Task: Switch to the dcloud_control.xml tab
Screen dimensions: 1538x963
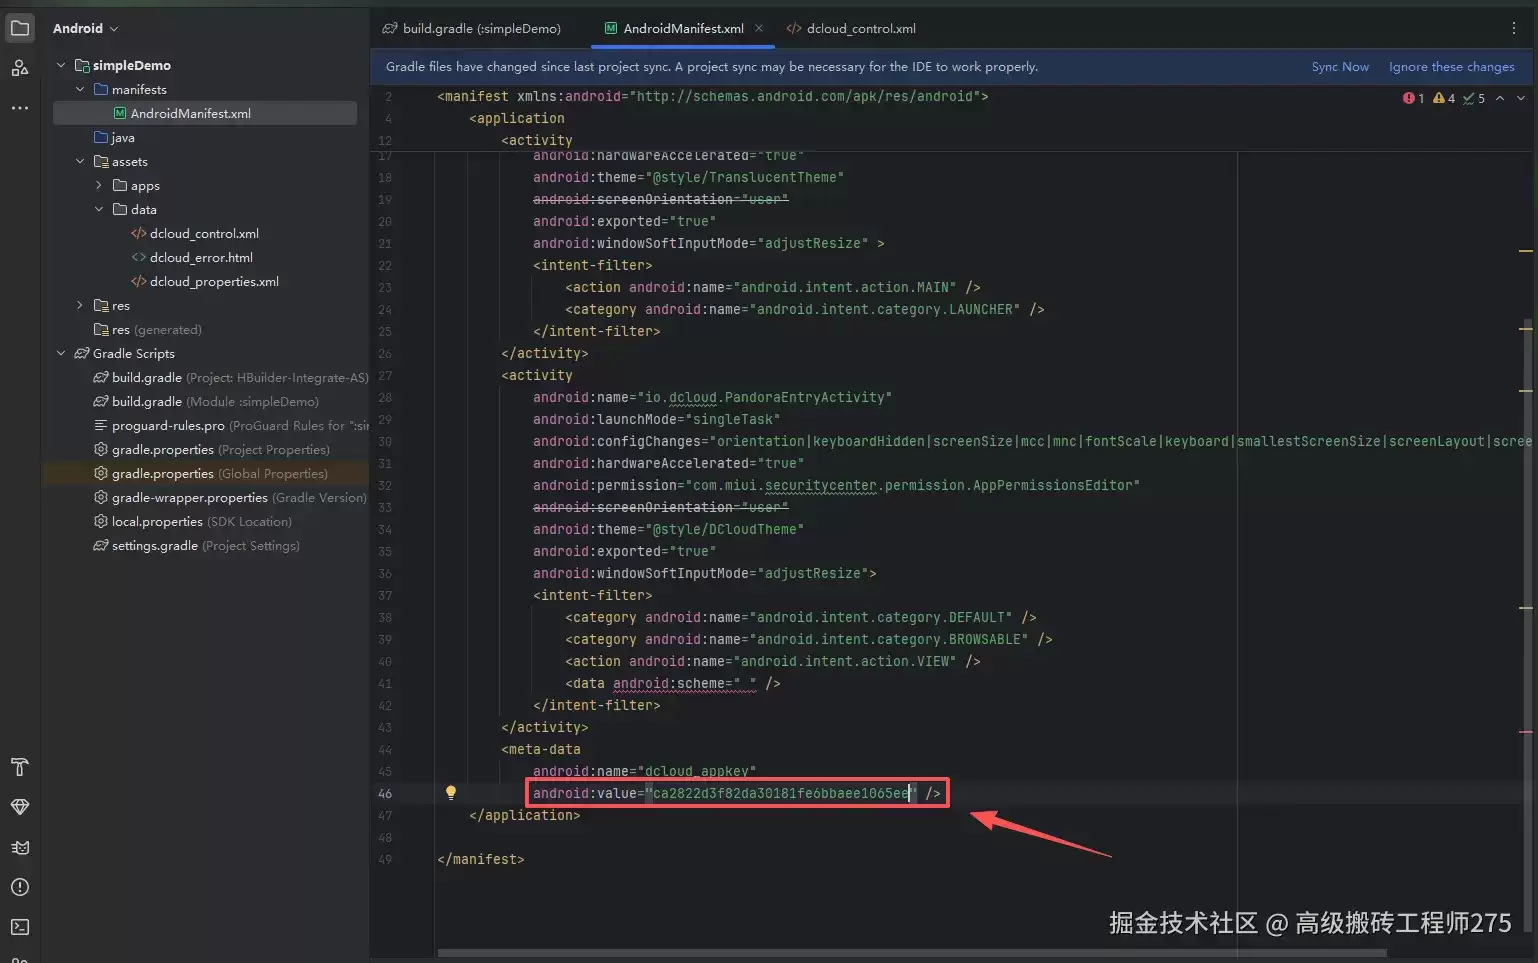Action: (x=851, y=28)
